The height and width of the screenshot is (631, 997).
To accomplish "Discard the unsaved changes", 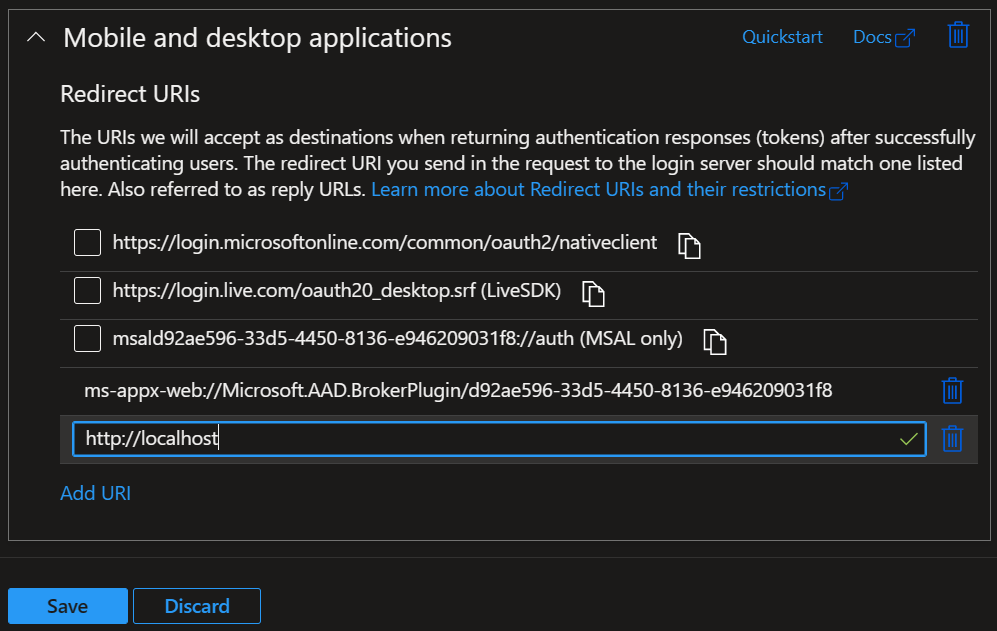I will tap(197, 606).
